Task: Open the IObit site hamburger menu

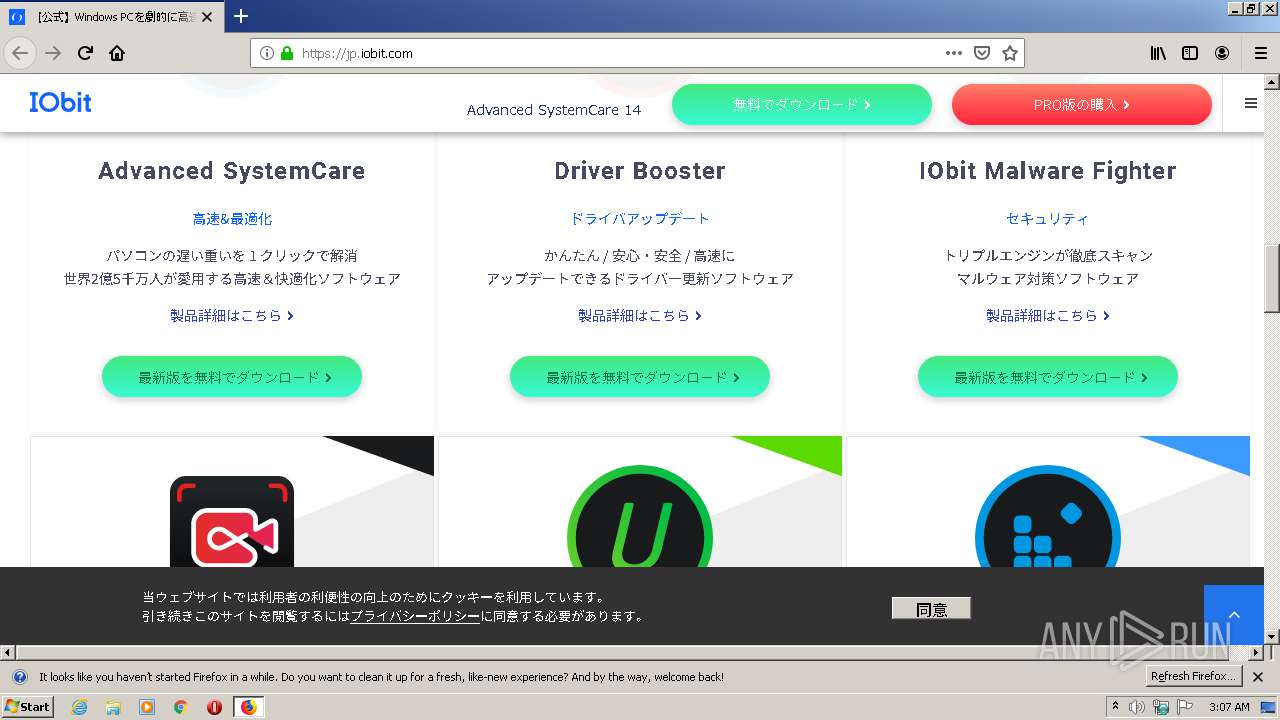Action: coord(1250,103)
